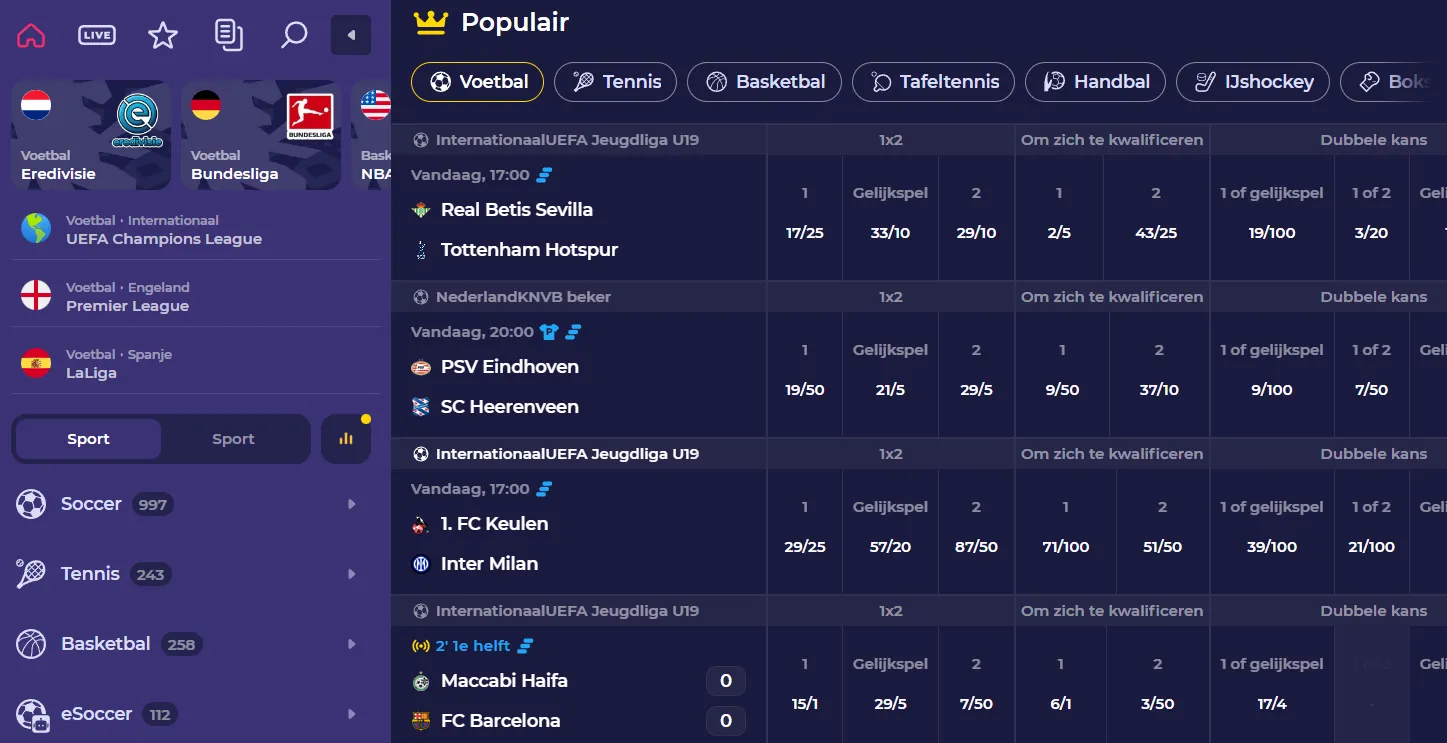This screenshot has height=743, width=1447.
Task: Click the bar chart icon with yellow dot
Action: click(x=345, y=438)
